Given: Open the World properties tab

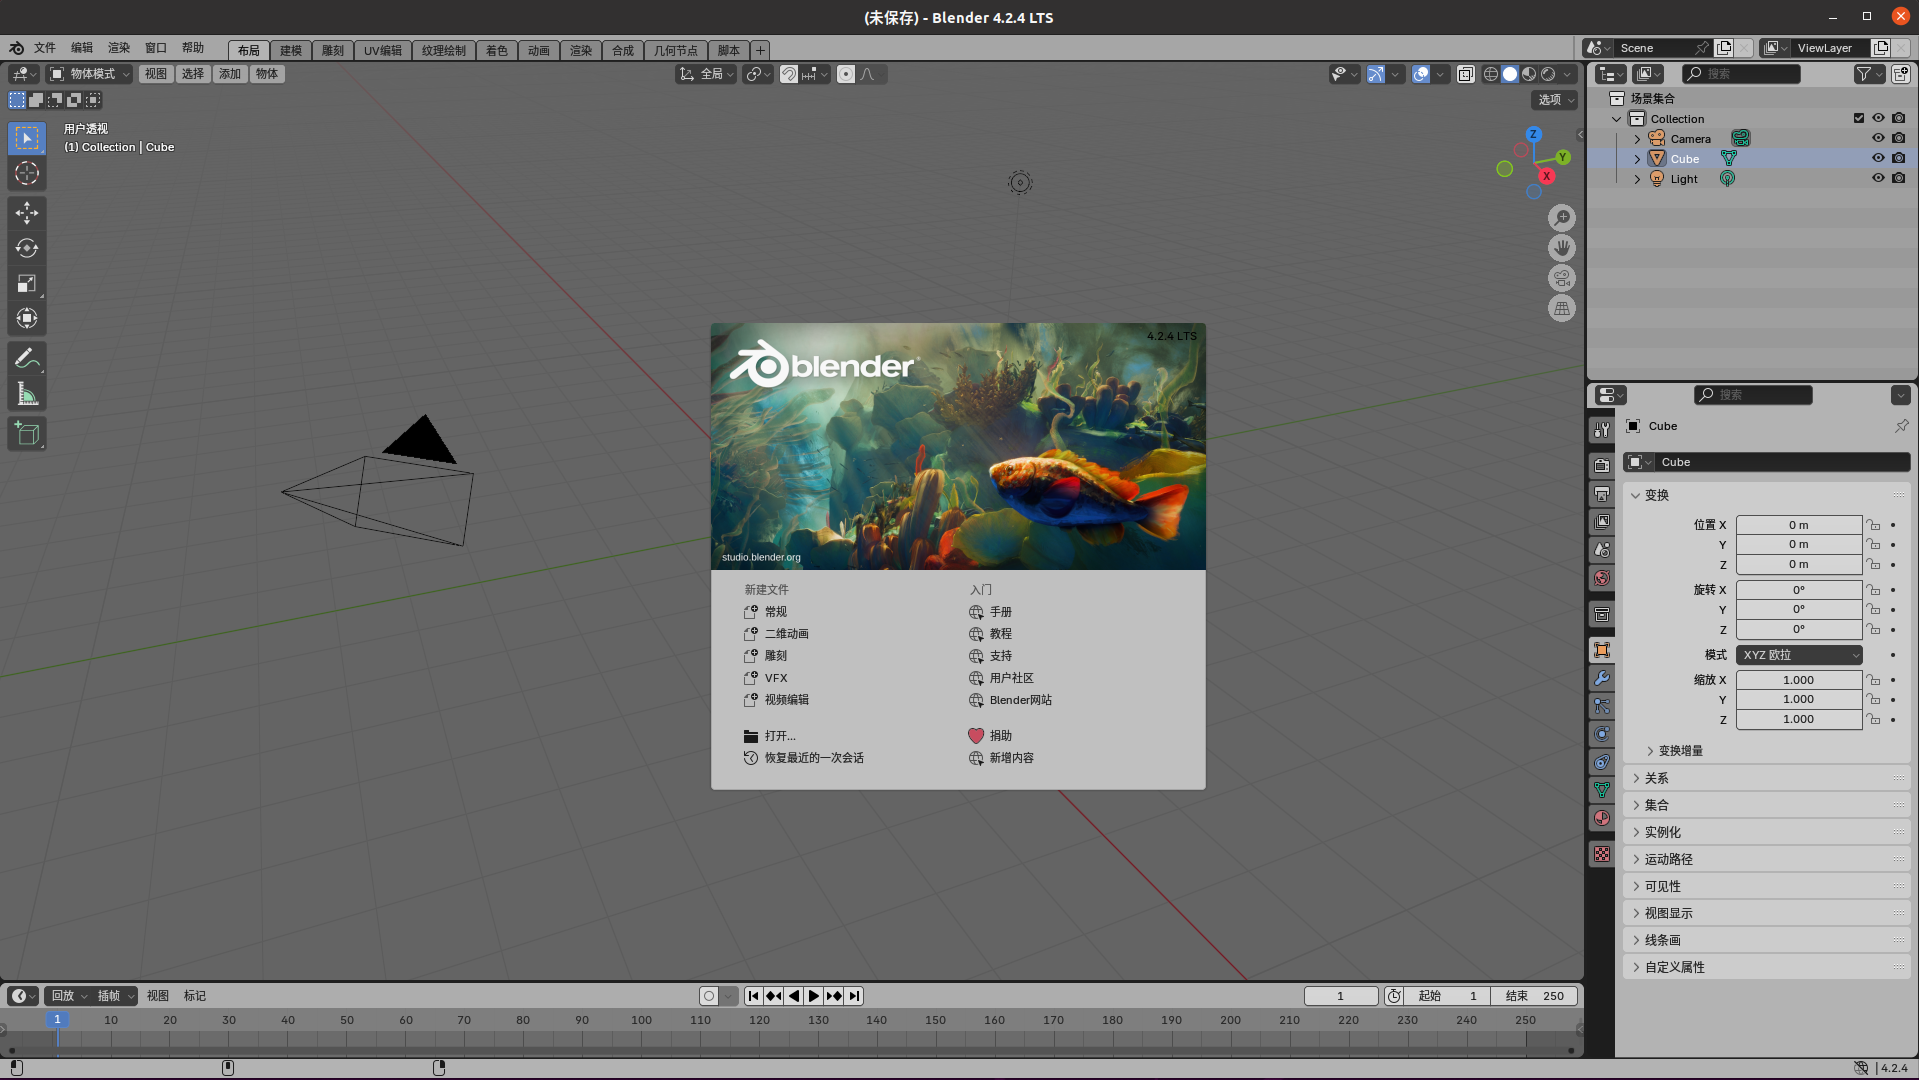Looking at the screenshot, I should pos(1602,578).
